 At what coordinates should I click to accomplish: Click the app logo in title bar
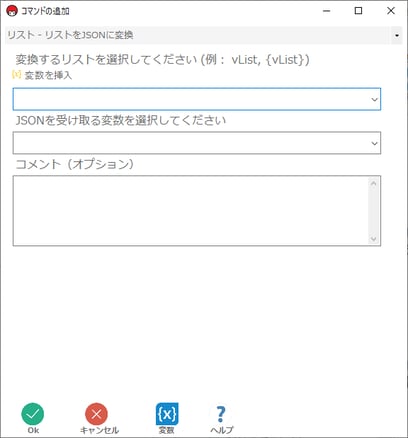click(x=12, y=11)
